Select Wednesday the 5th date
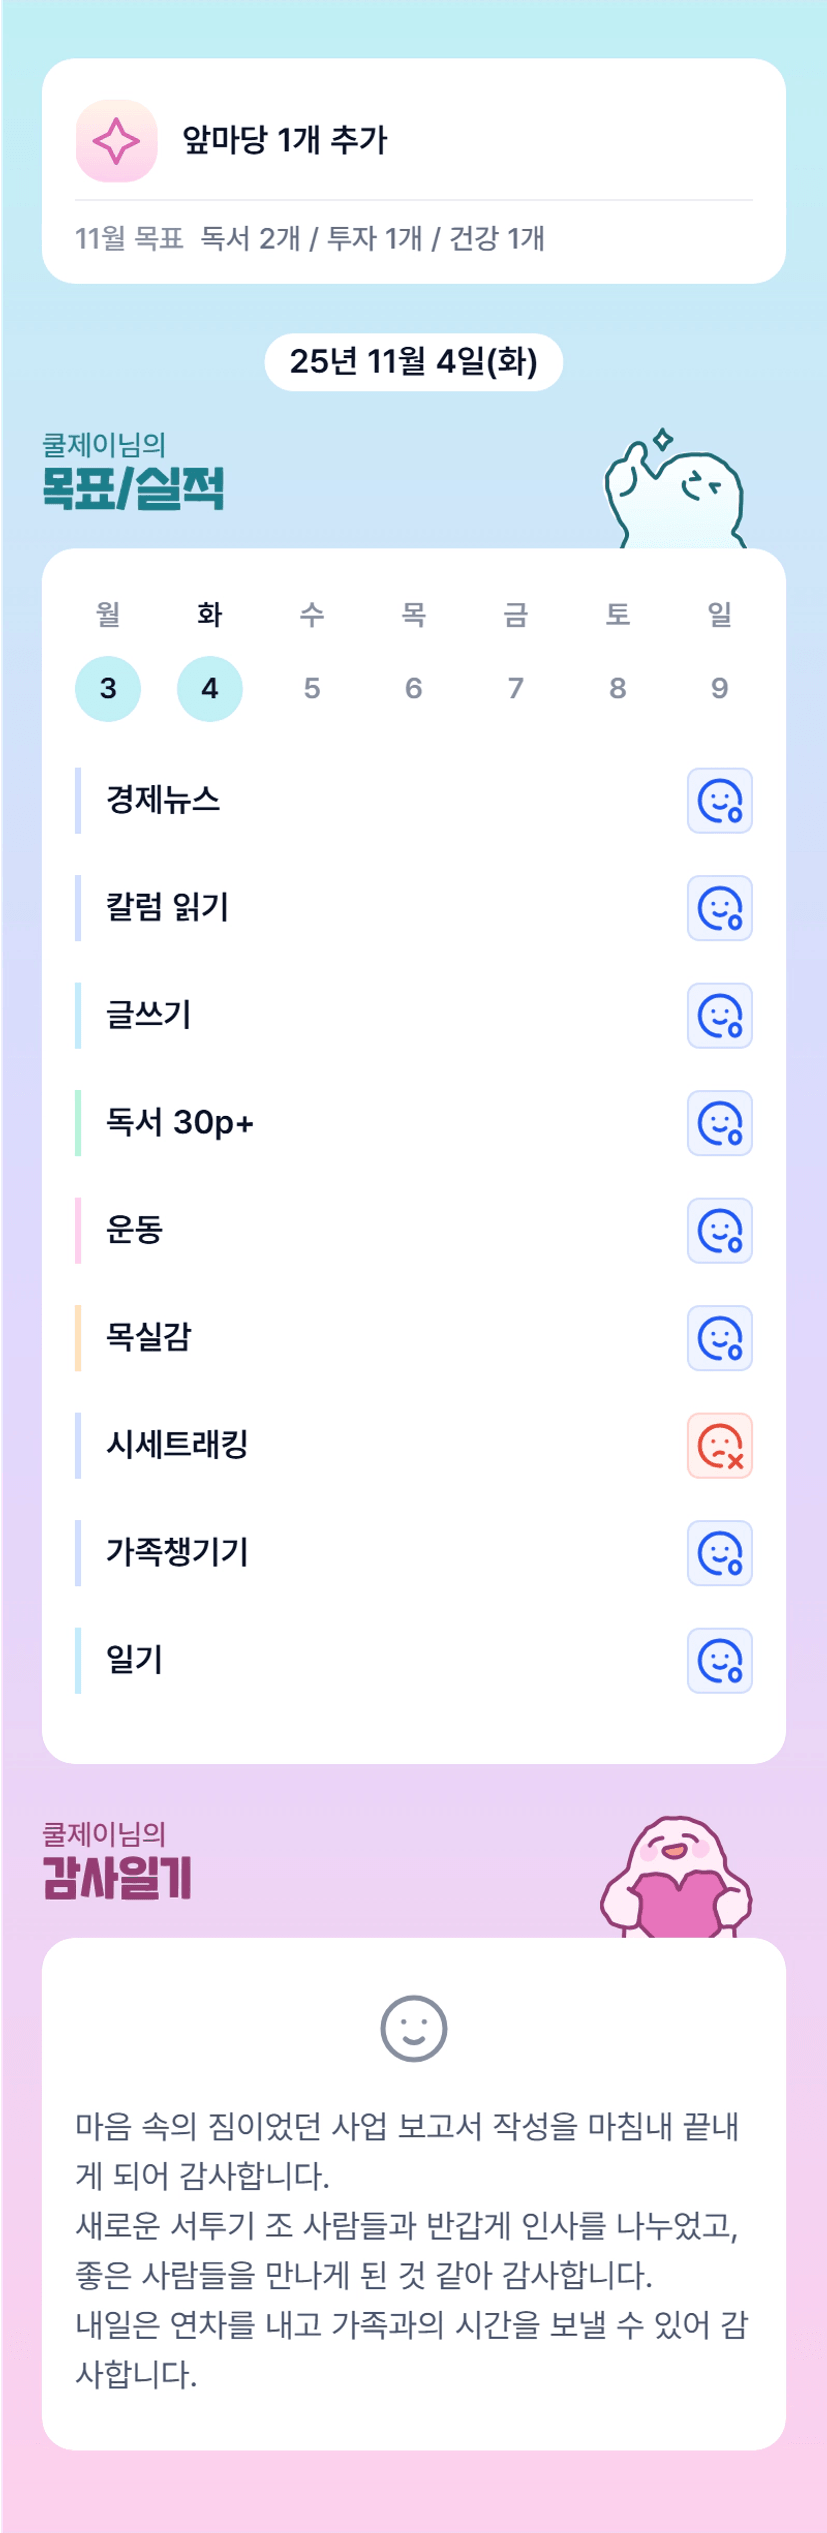 [x=312, y=688]
